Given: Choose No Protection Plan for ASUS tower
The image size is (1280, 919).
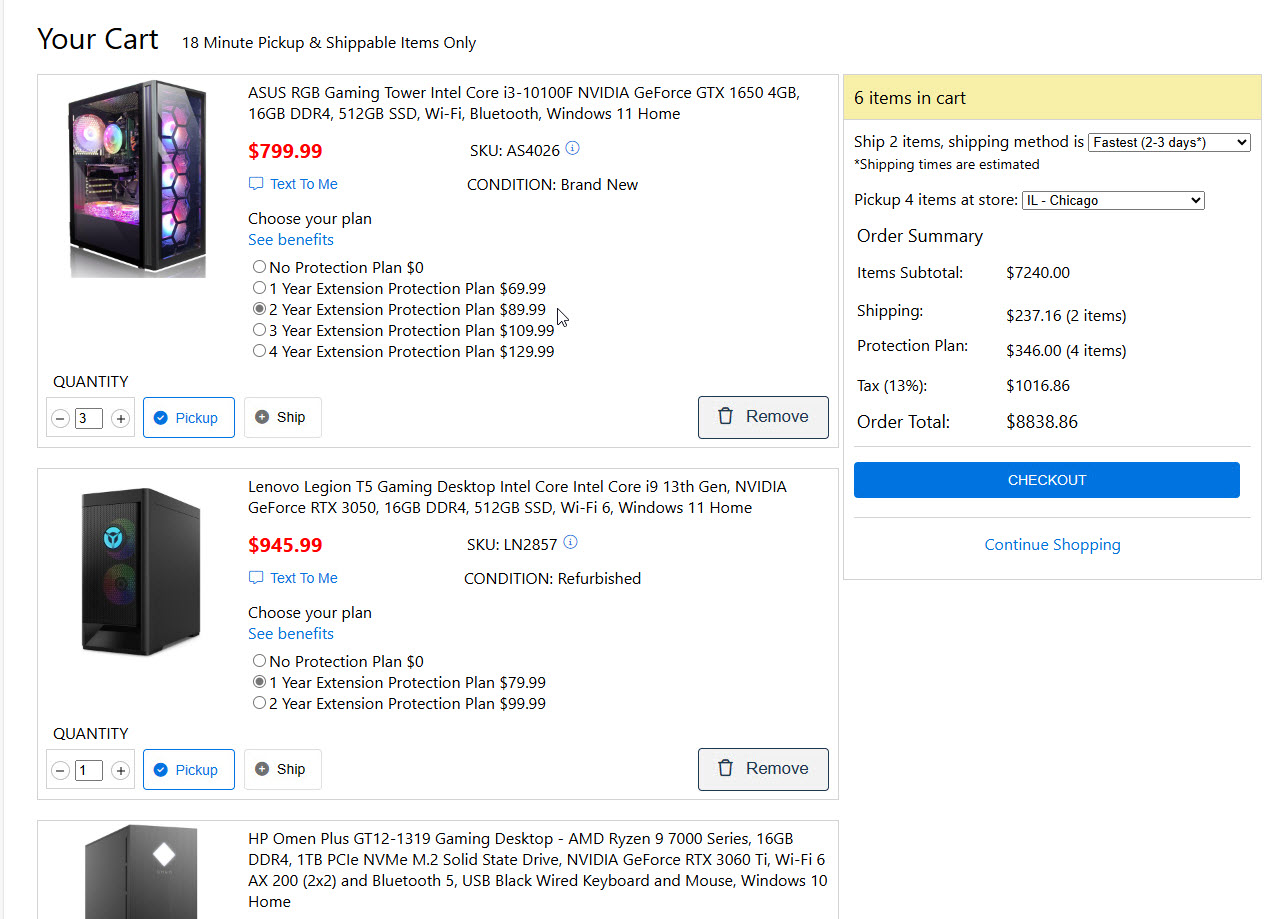Looking at the screenshot, I should coord(260,267).
